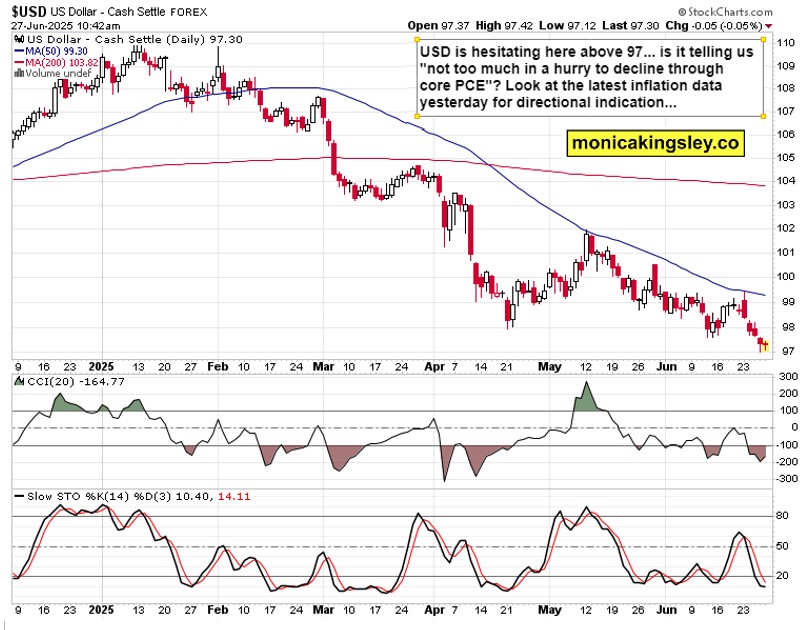The height and width of the screenshot is (630, 803).
Task: Click the monicakingsley.co yellow label
Action: pyautogui.click(x=656, y=142)
